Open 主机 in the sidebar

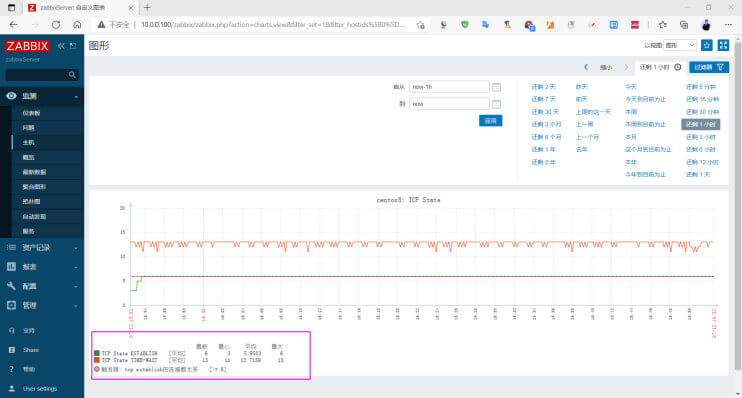point(28,142)
